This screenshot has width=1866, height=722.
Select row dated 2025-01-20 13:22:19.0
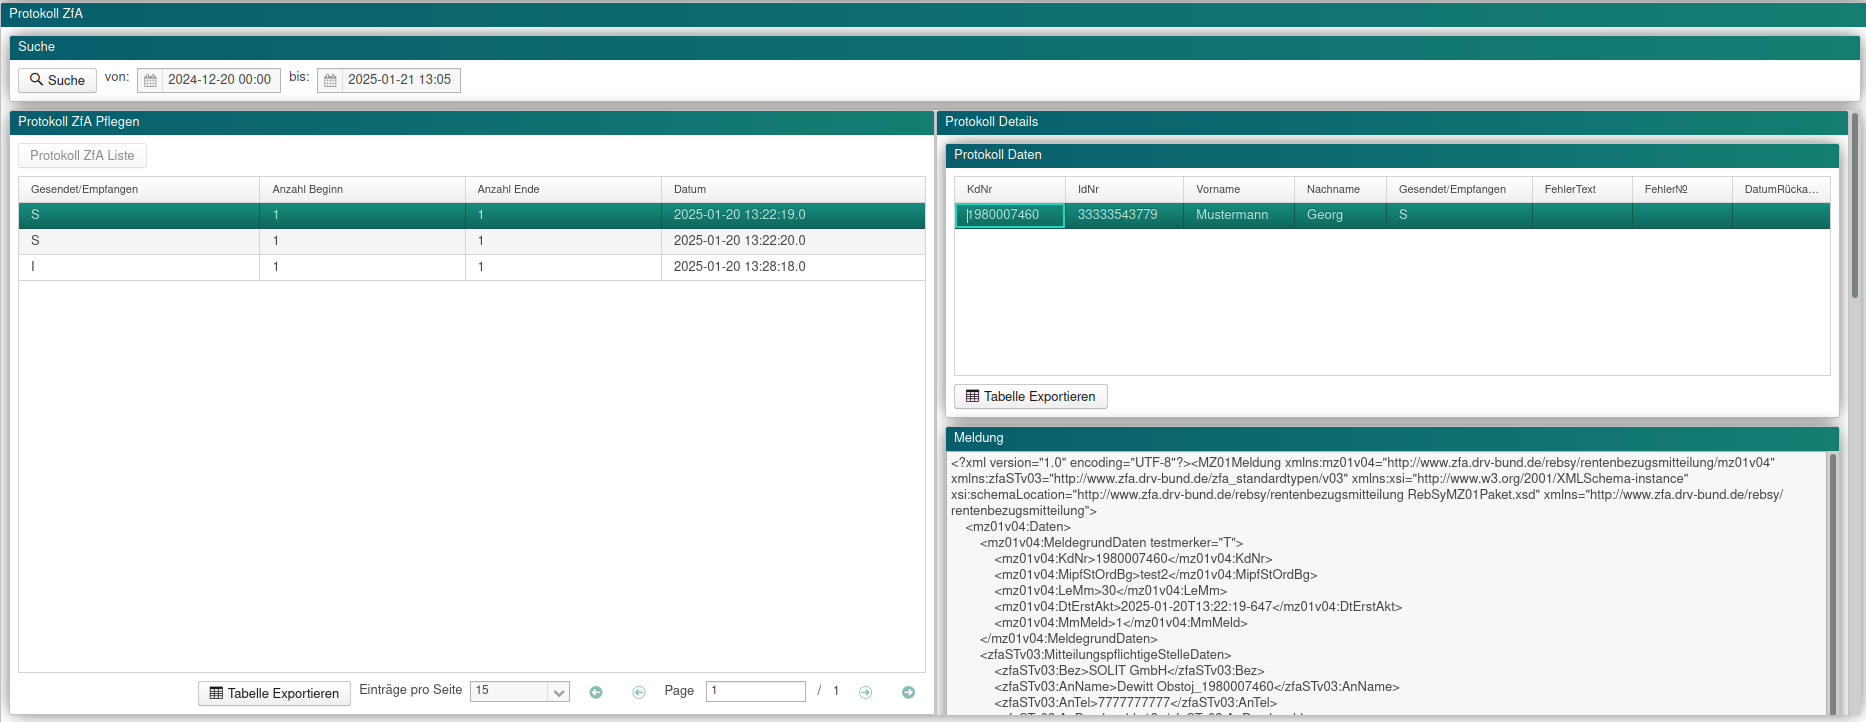tap(472, 215)
